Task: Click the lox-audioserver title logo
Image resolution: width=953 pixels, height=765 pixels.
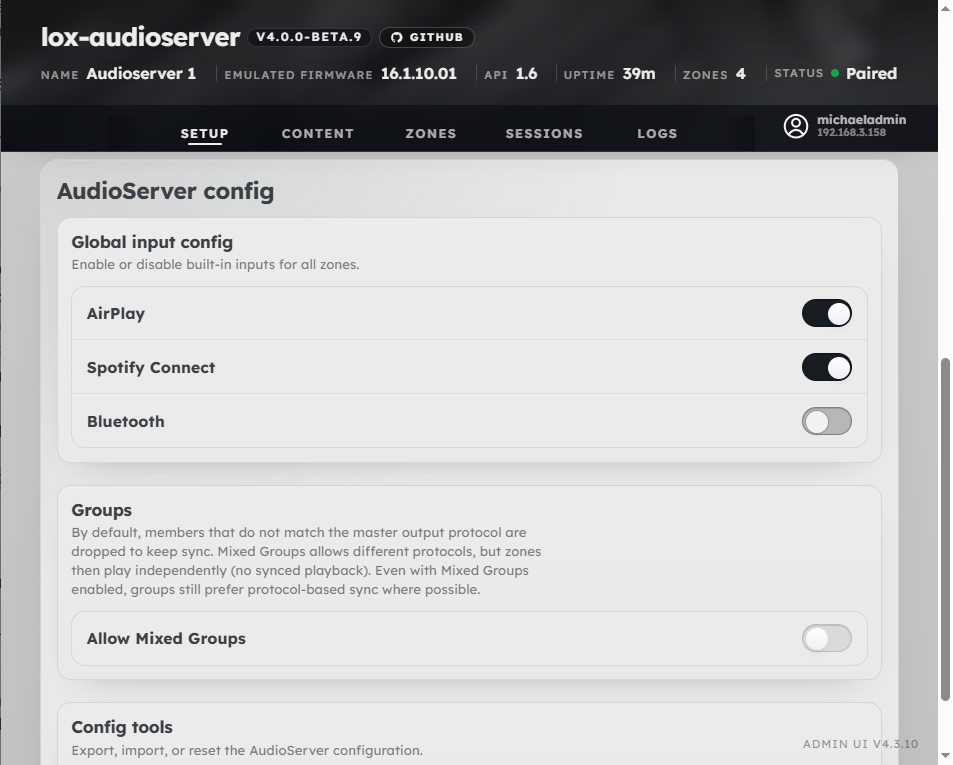Action: pyautogui.click(x=140, y=37)
